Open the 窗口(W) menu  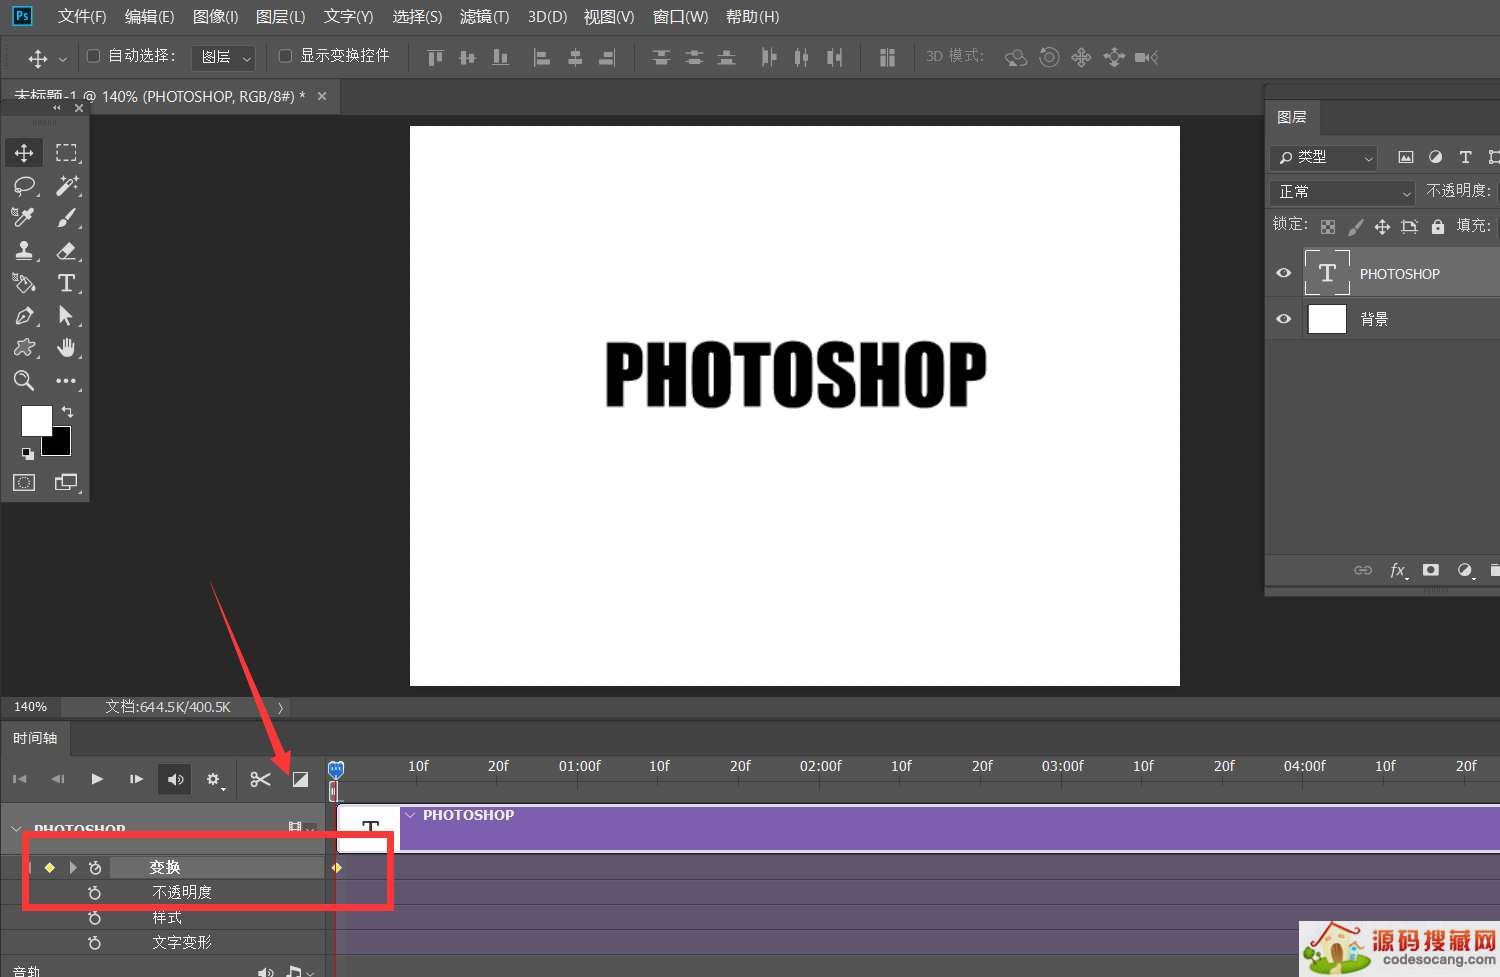click(680, 17)
